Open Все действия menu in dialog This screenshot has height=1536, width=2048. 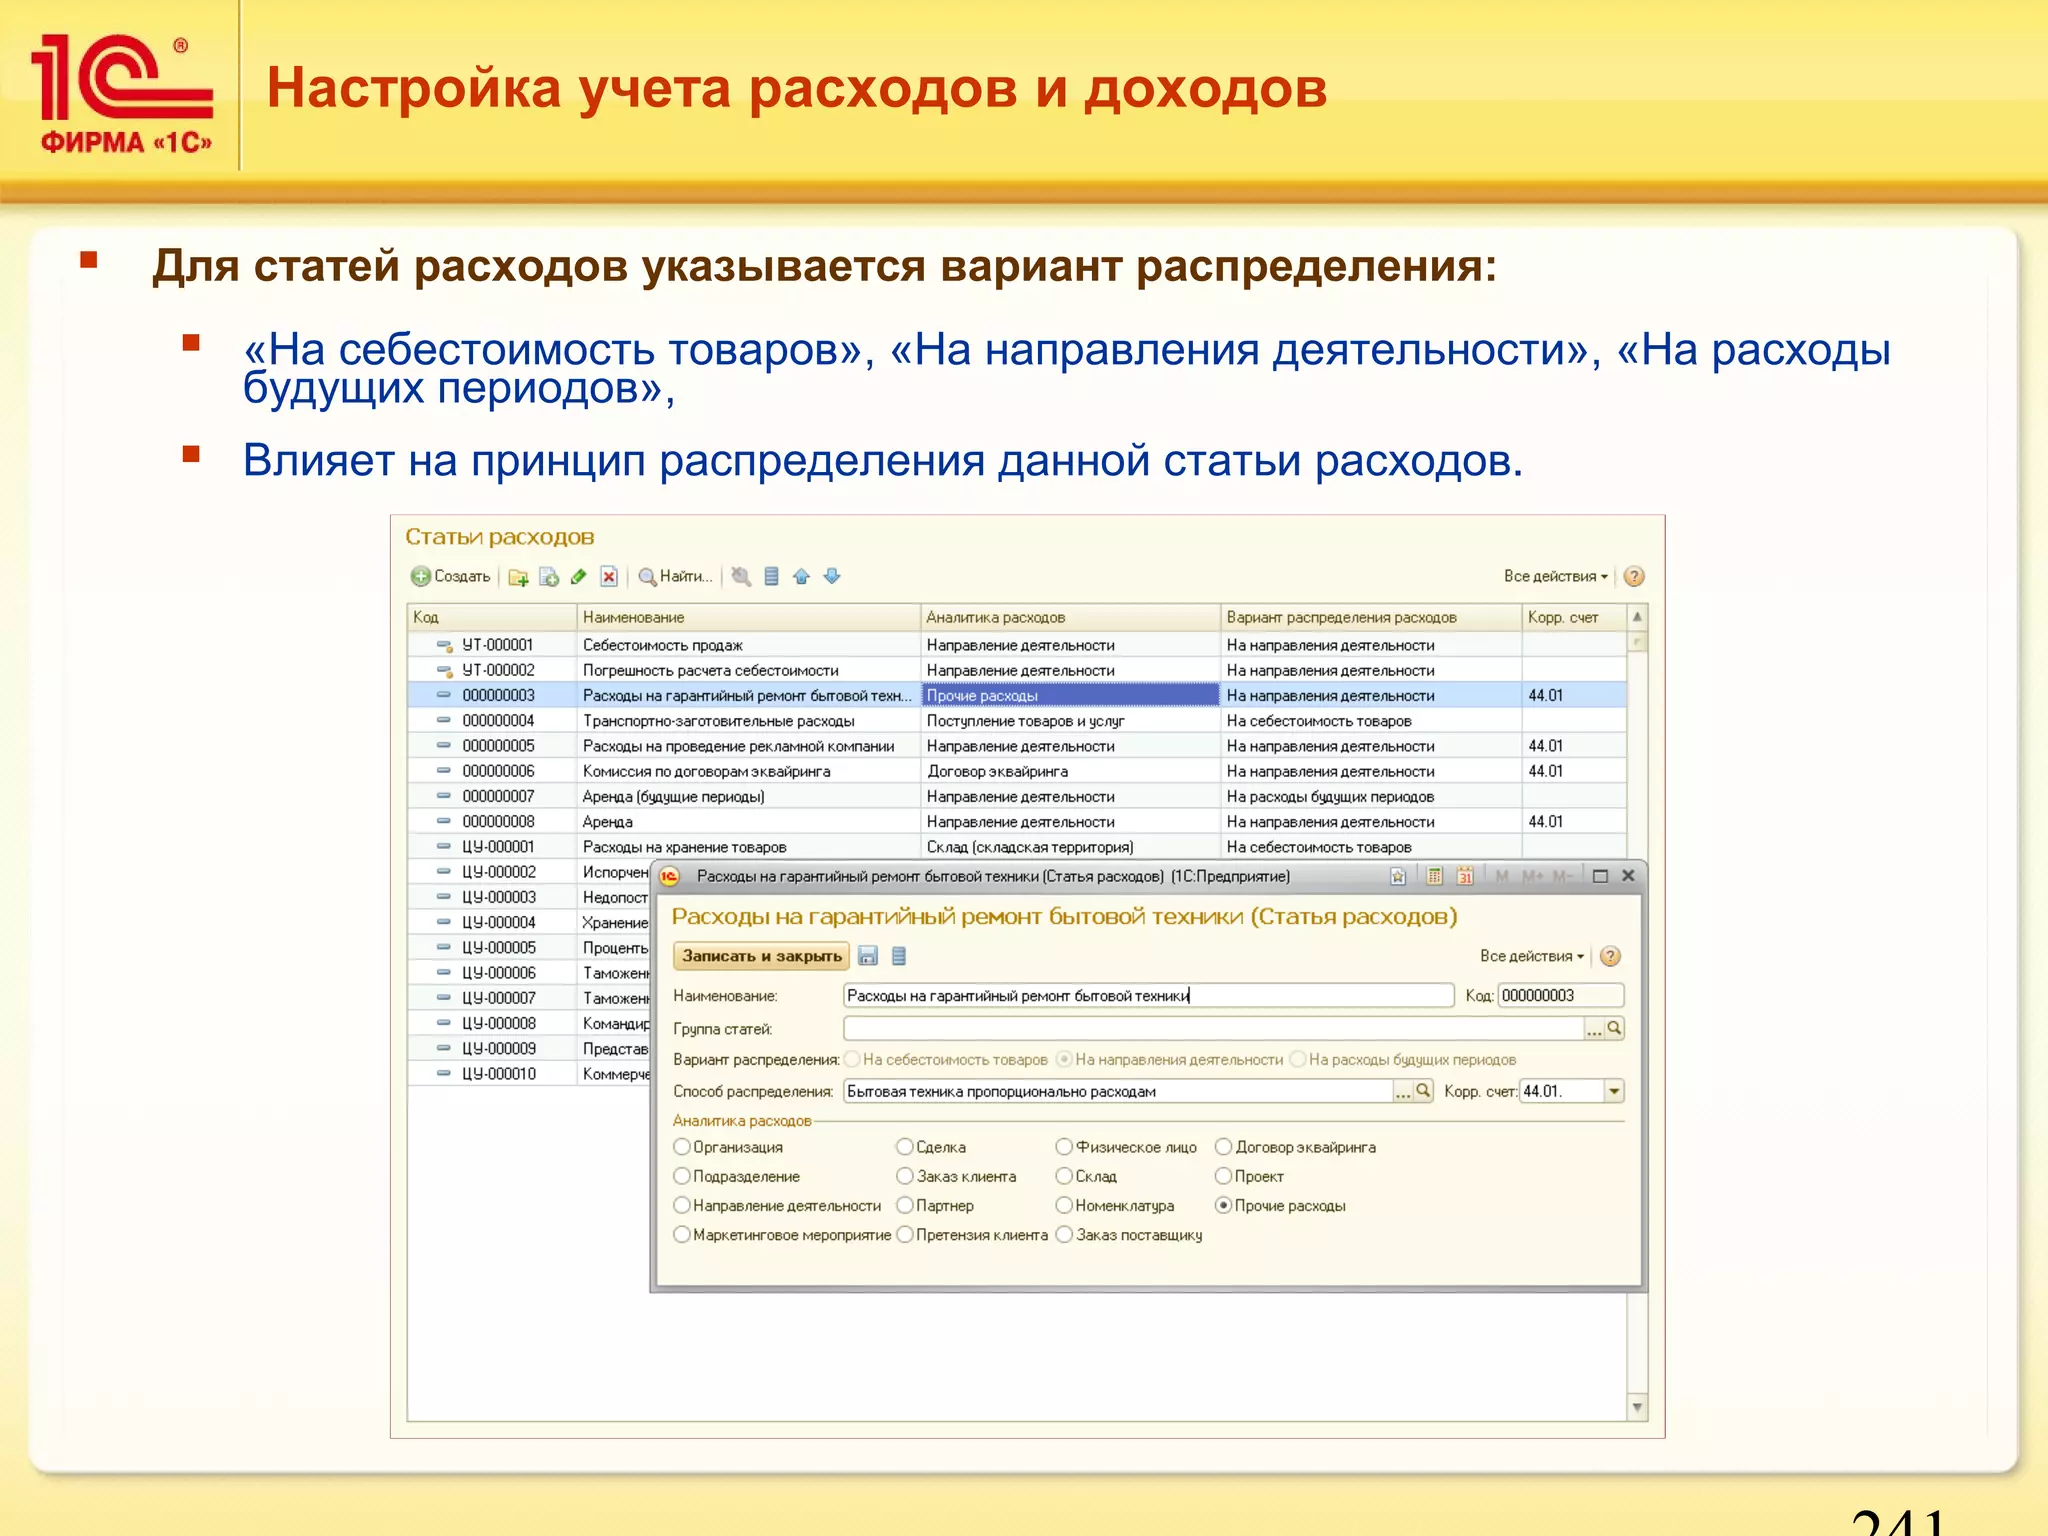tap(1531, 956)
